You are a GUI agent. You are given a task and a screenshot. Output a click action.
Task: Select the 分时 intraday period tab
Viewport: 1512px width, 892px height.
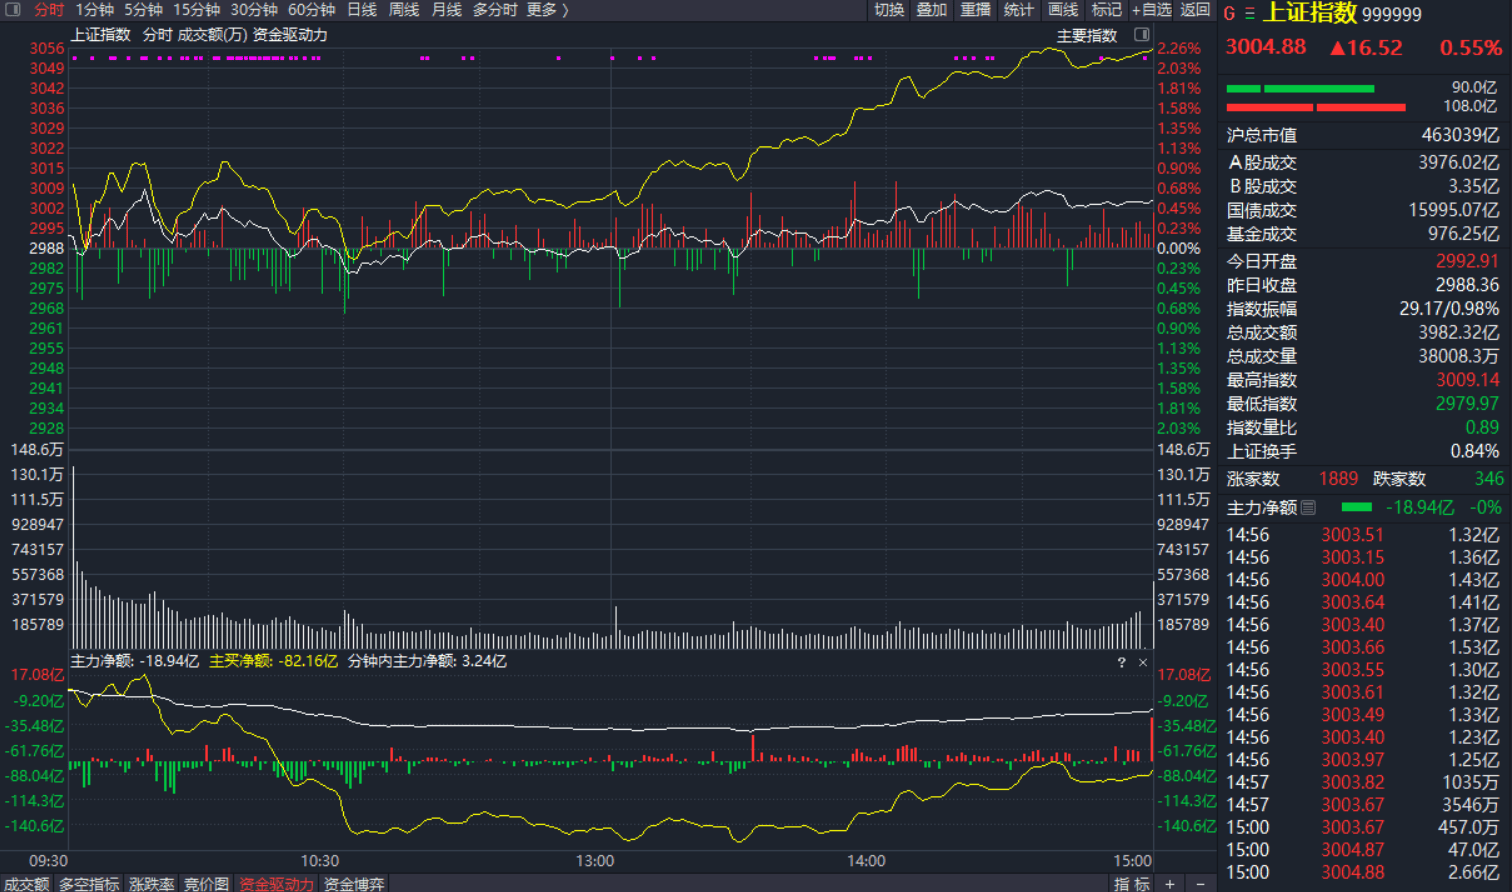coord(49,10)
